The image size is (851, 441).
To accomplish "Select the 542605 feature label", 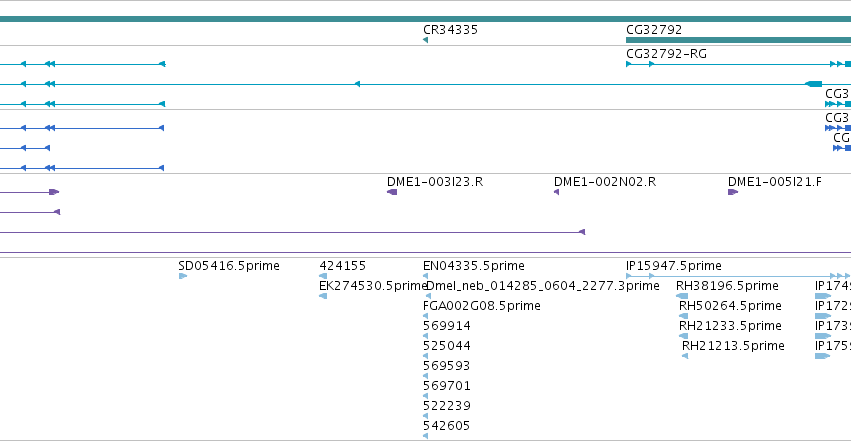I will (447, 426).
